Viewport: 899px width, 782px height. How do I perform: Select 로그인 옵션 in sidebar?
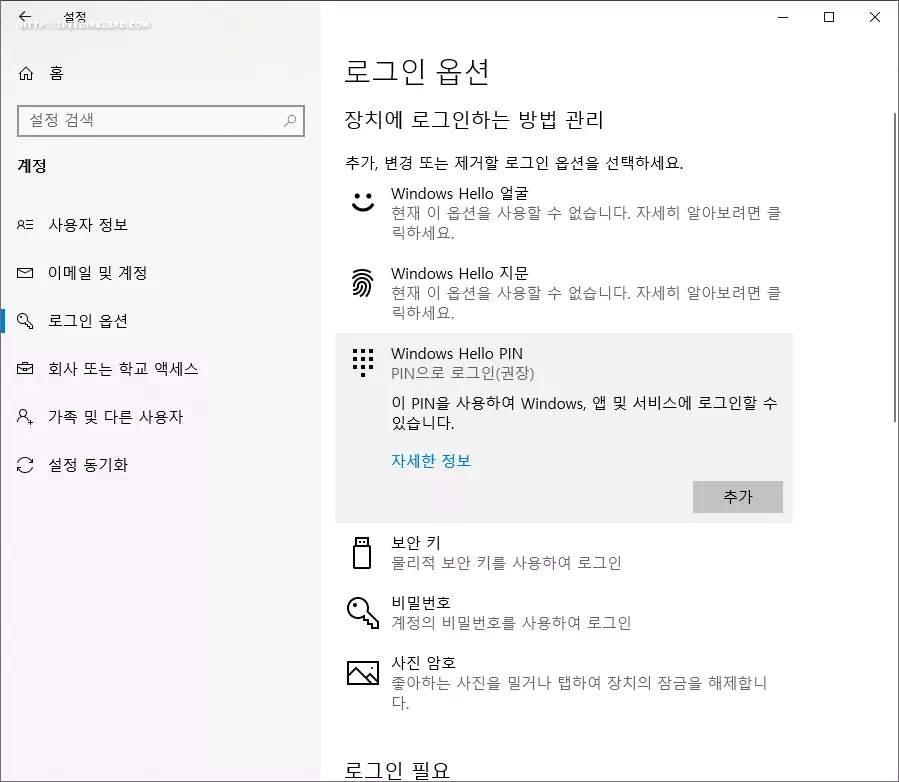[x=161, y=320]
